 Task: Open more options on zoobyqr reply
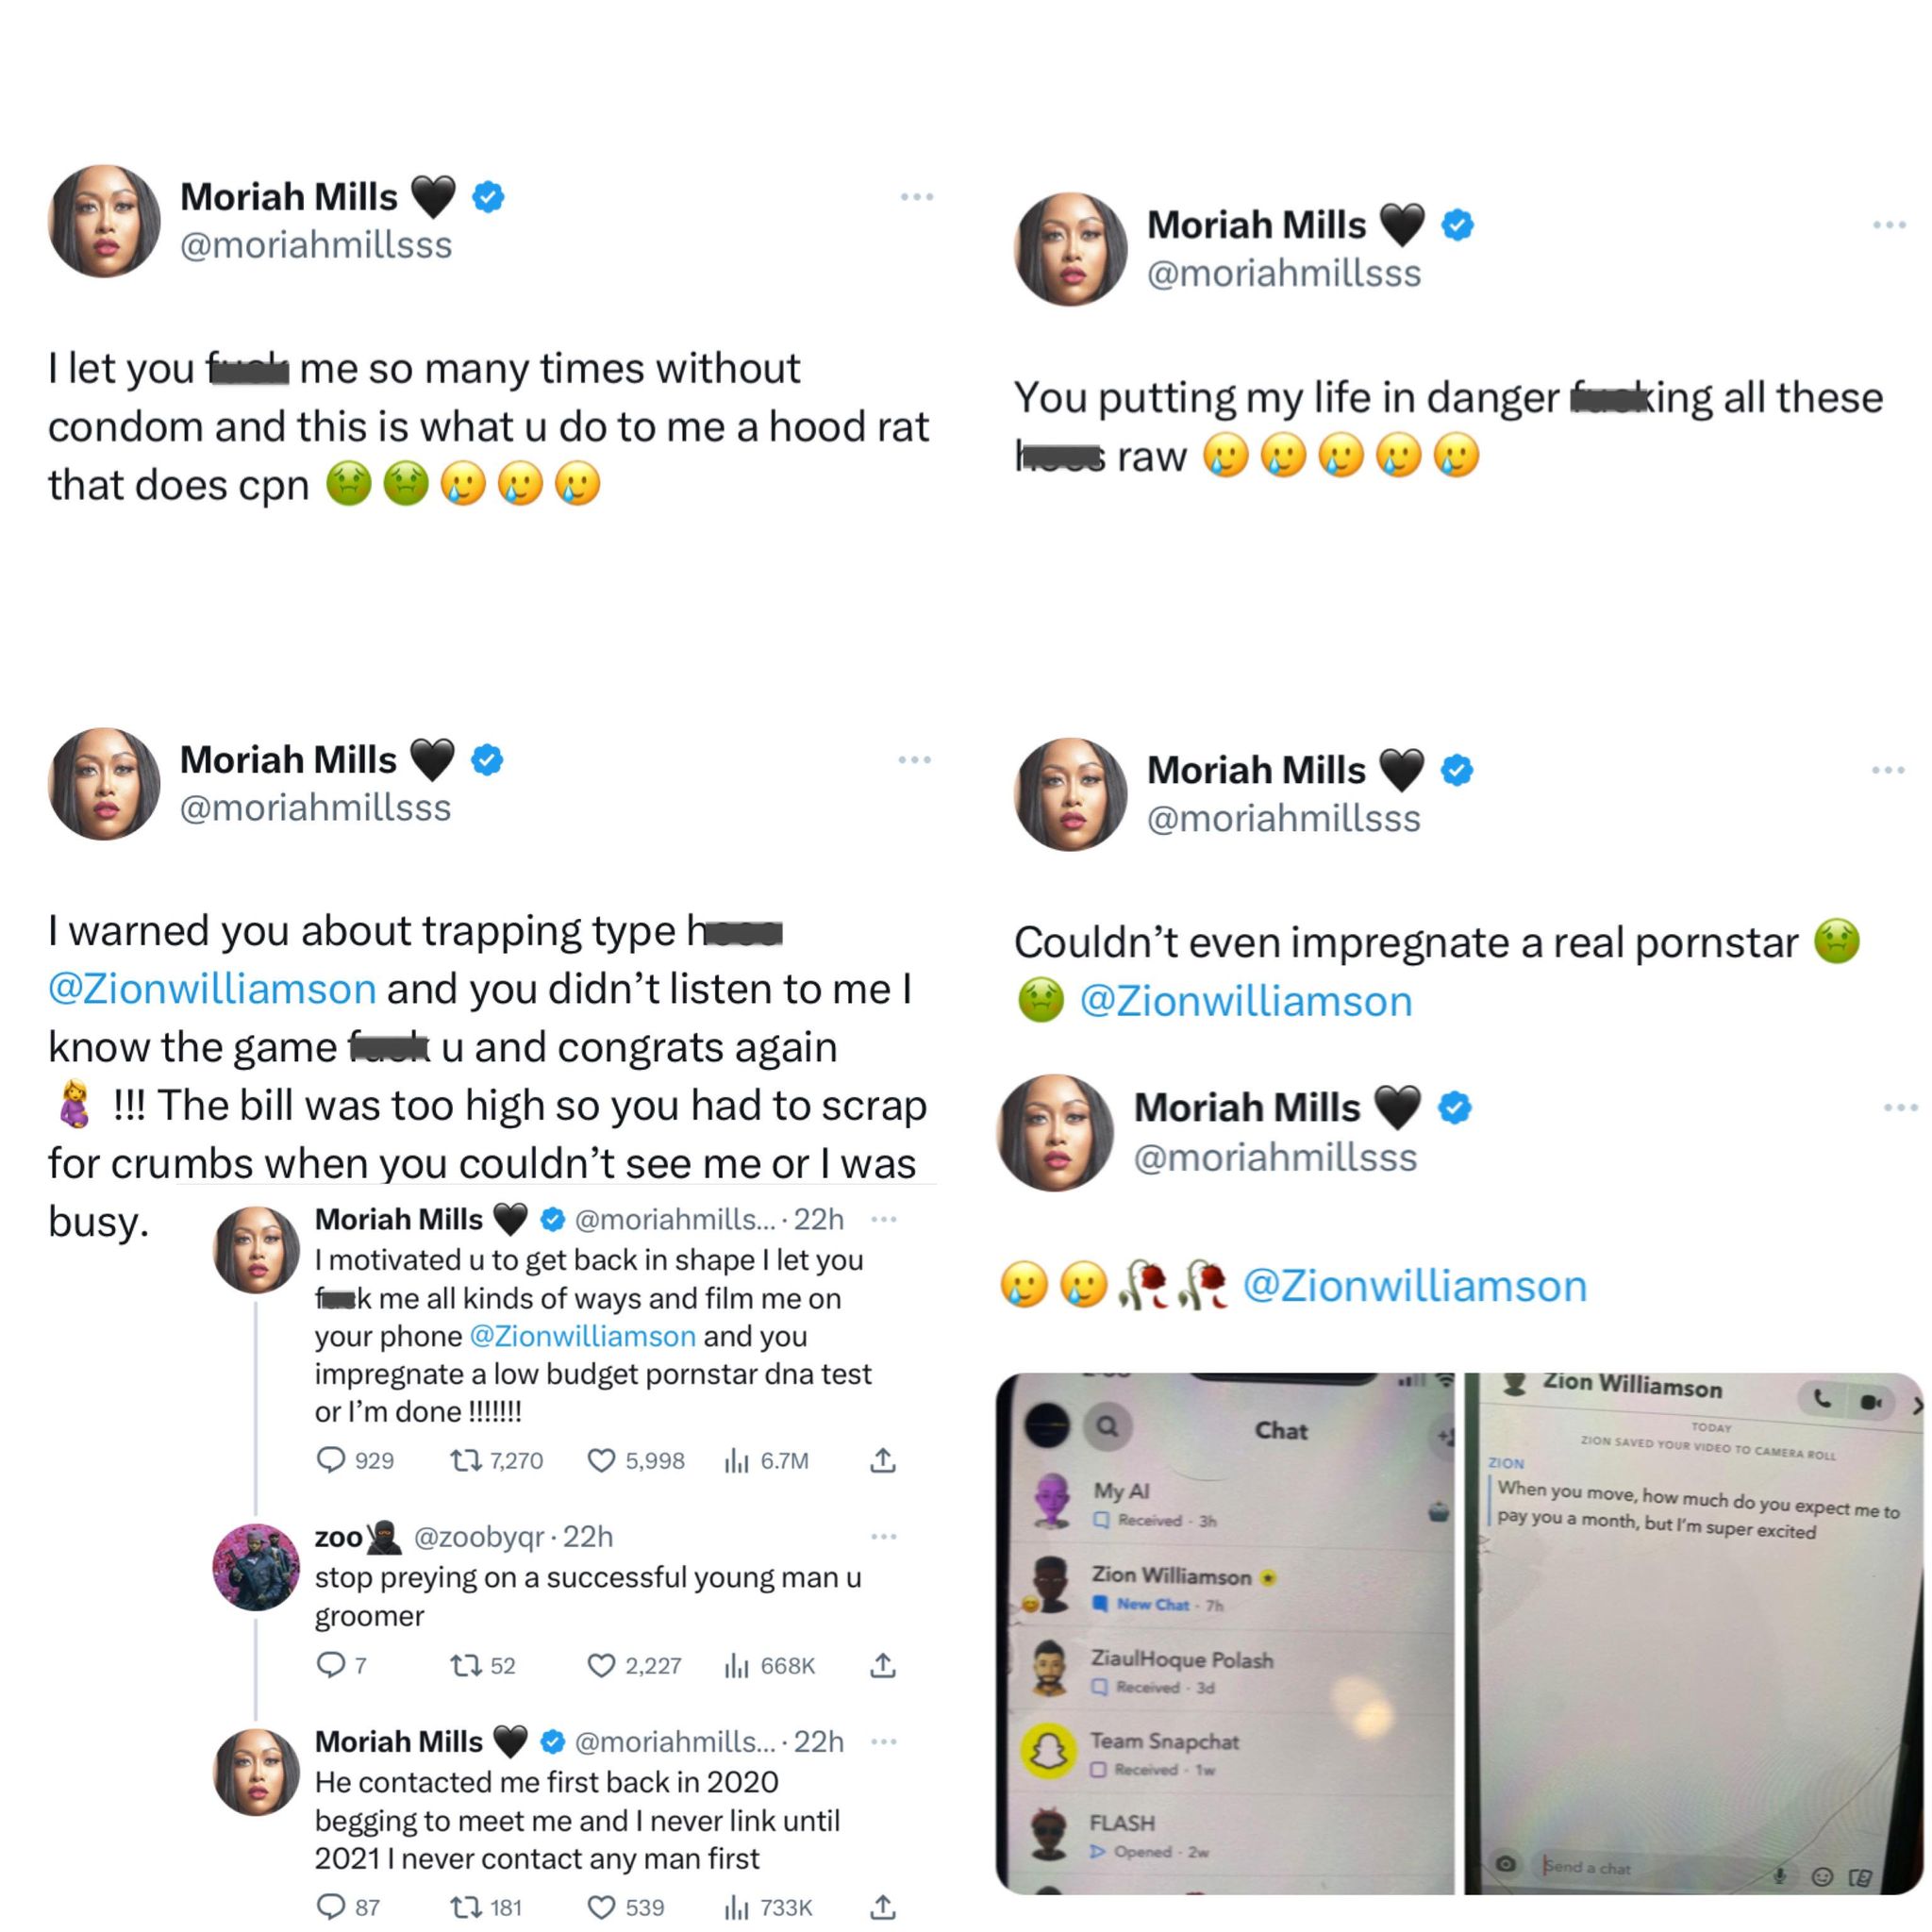click(x=884, y=1537)
